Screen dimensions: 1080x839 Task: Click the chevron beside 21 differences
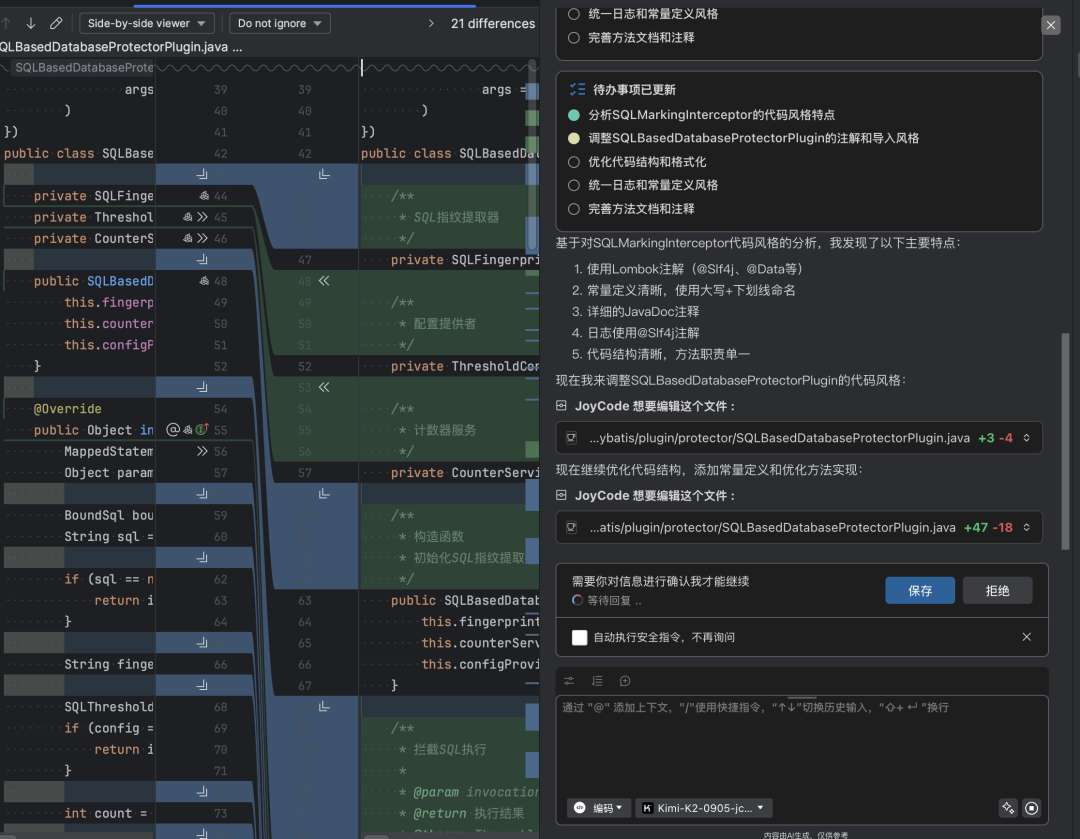point(431,23)
